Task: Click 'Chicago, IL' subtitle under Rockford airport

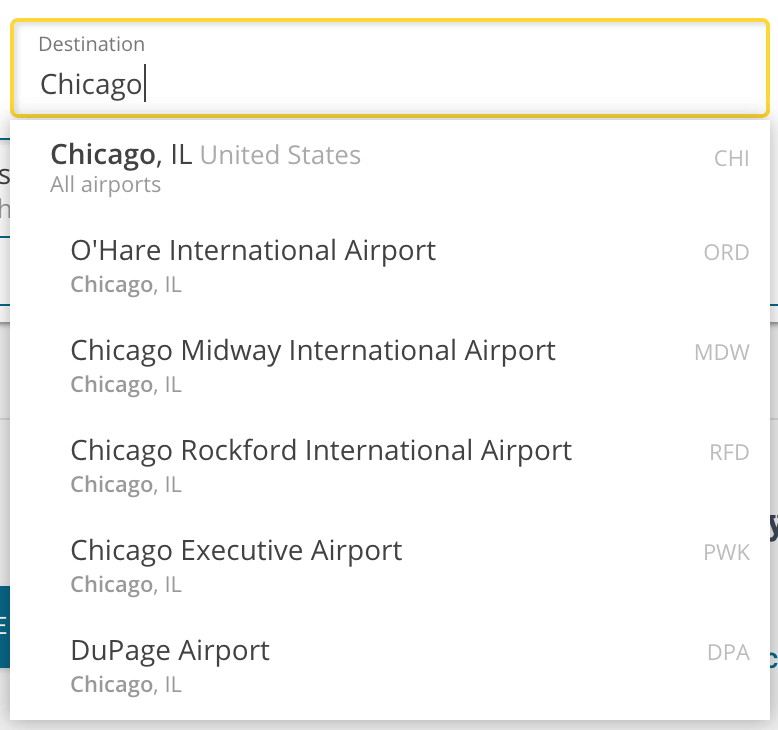Action: pos(126,485)
